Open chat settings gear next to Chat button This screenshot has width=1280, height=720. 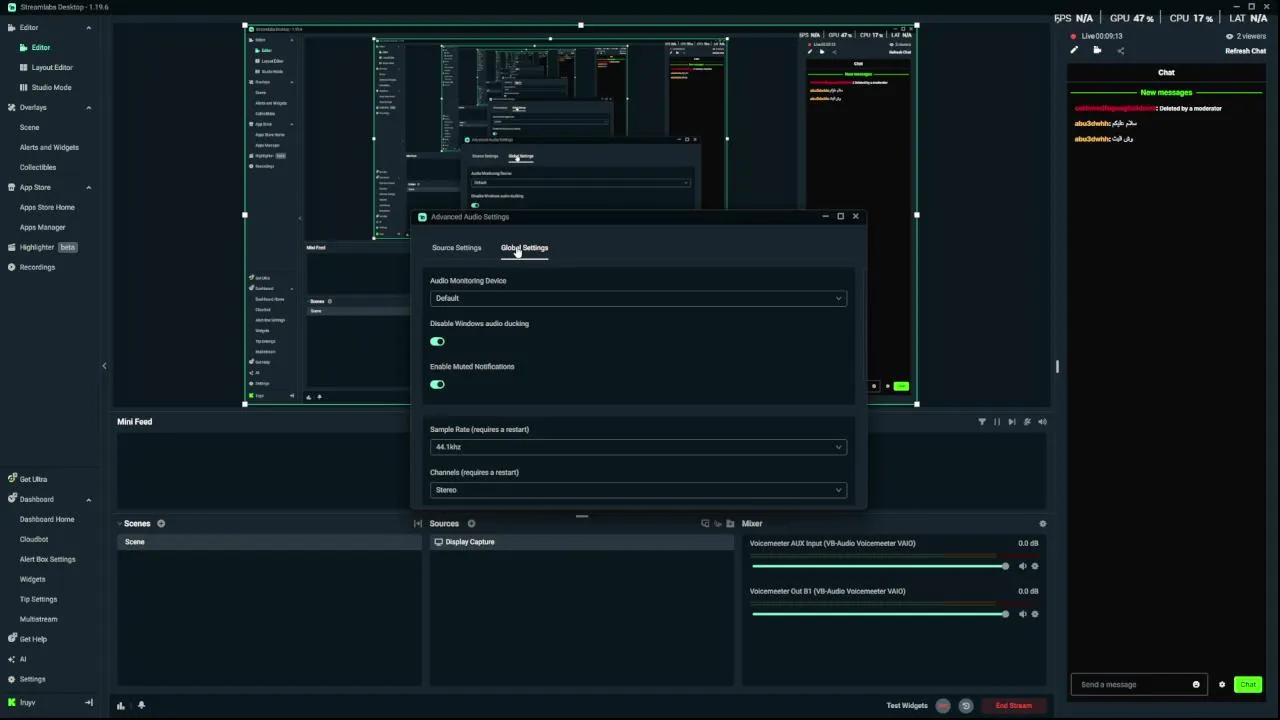[1222, 685]
